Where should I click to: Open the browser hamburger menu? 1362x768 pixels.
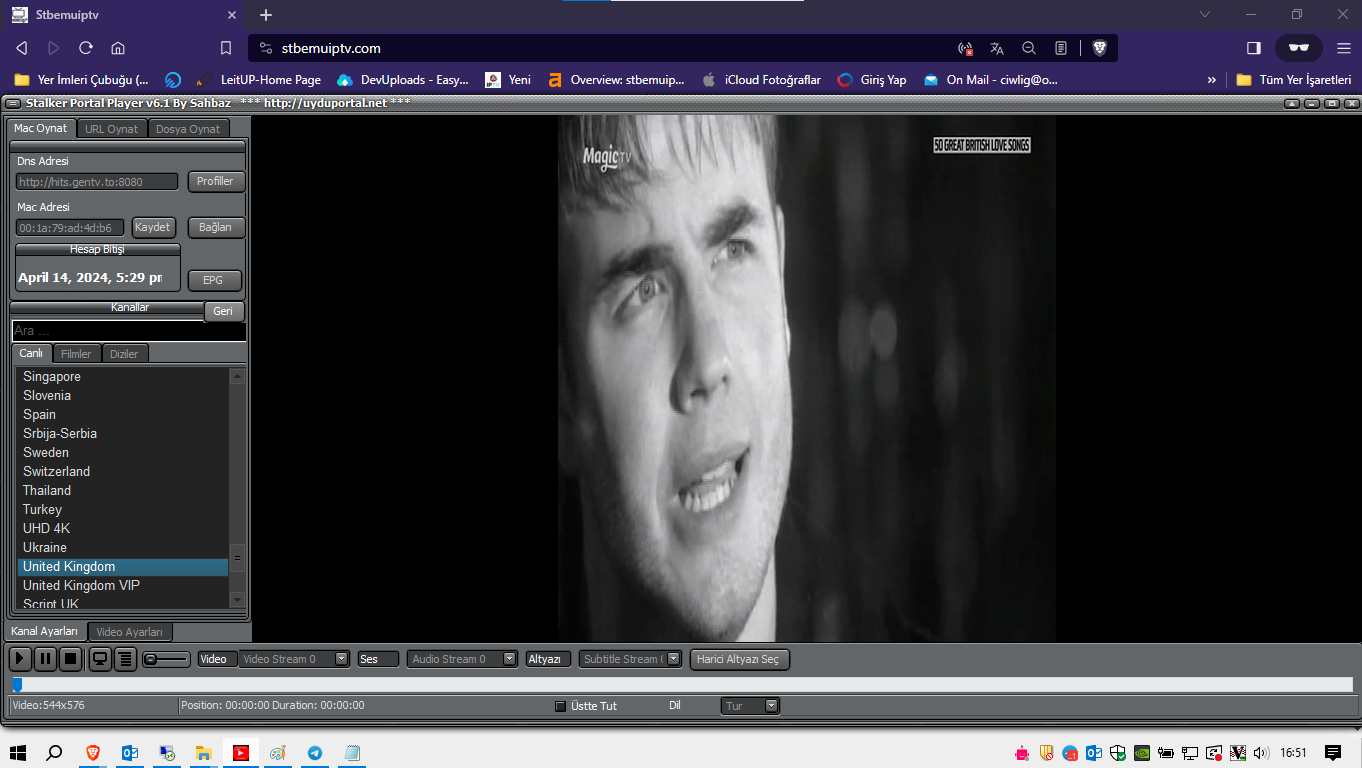click(1343, 48)
